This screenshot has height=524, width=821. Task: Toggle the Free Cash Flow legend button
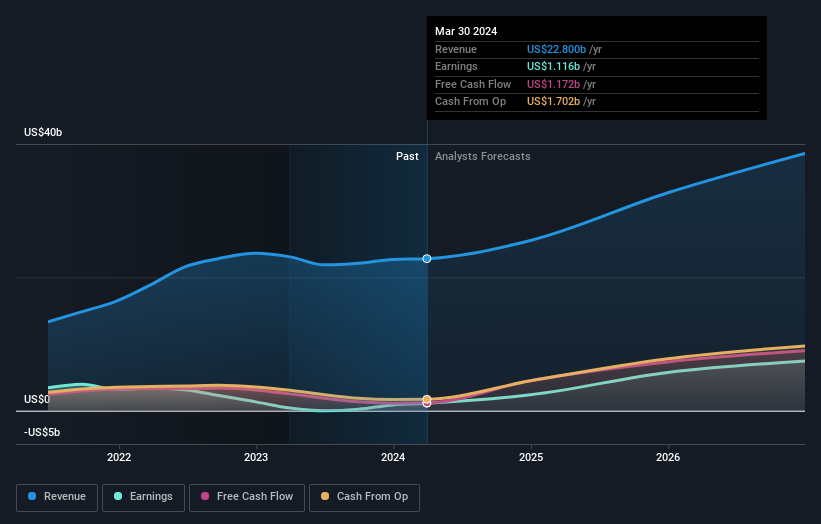pyautogui.click(x=247, y=497)
